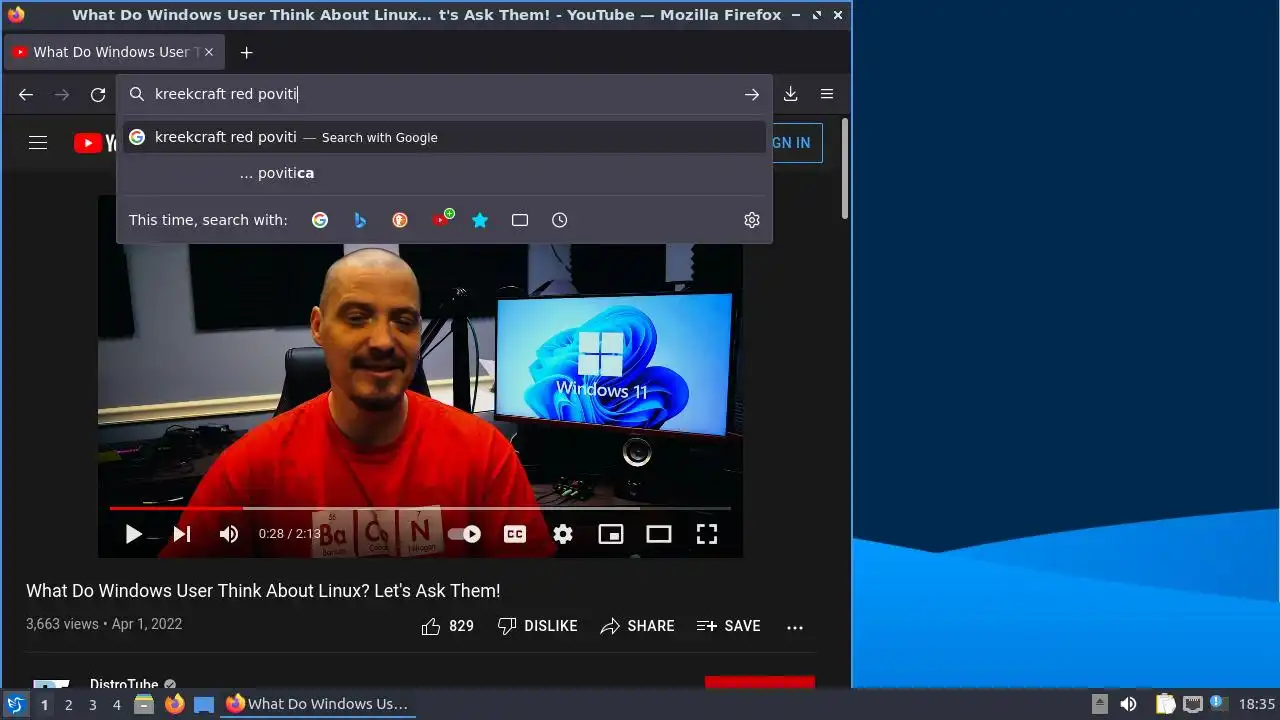This screenshot has width=1280, height=720.
Task: Search this time with DuckDuckGo
Action: 400,220
